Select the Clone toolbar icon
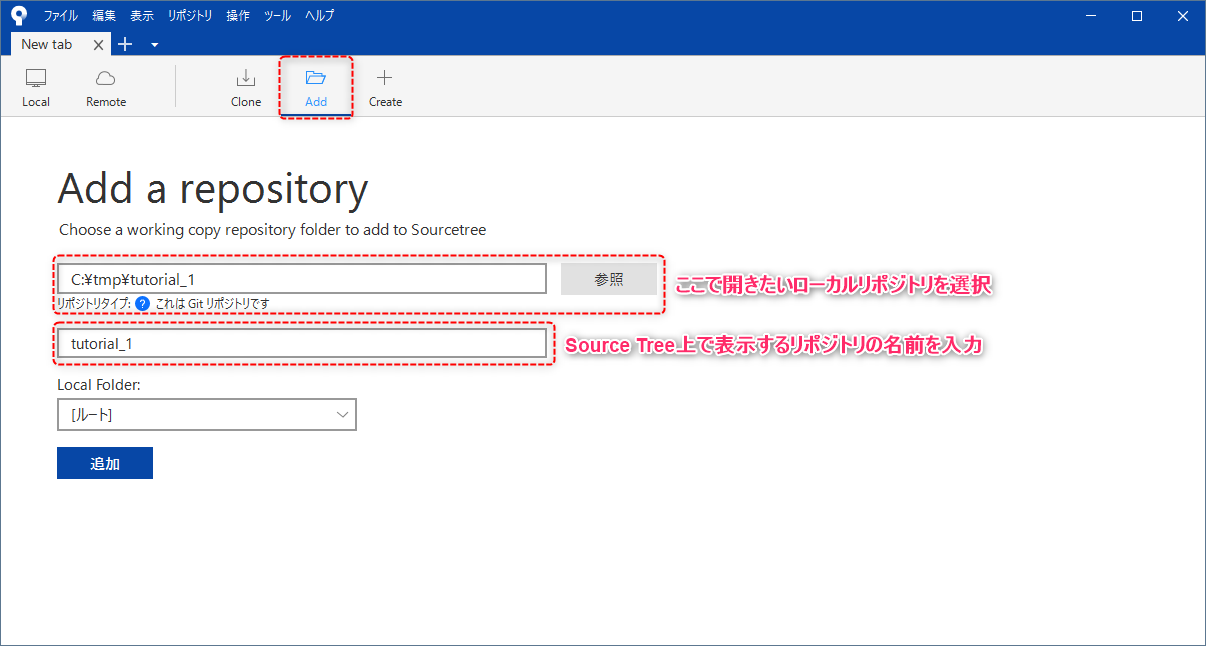The height and width of the screenshot is (646, 1206). point(246,78)
